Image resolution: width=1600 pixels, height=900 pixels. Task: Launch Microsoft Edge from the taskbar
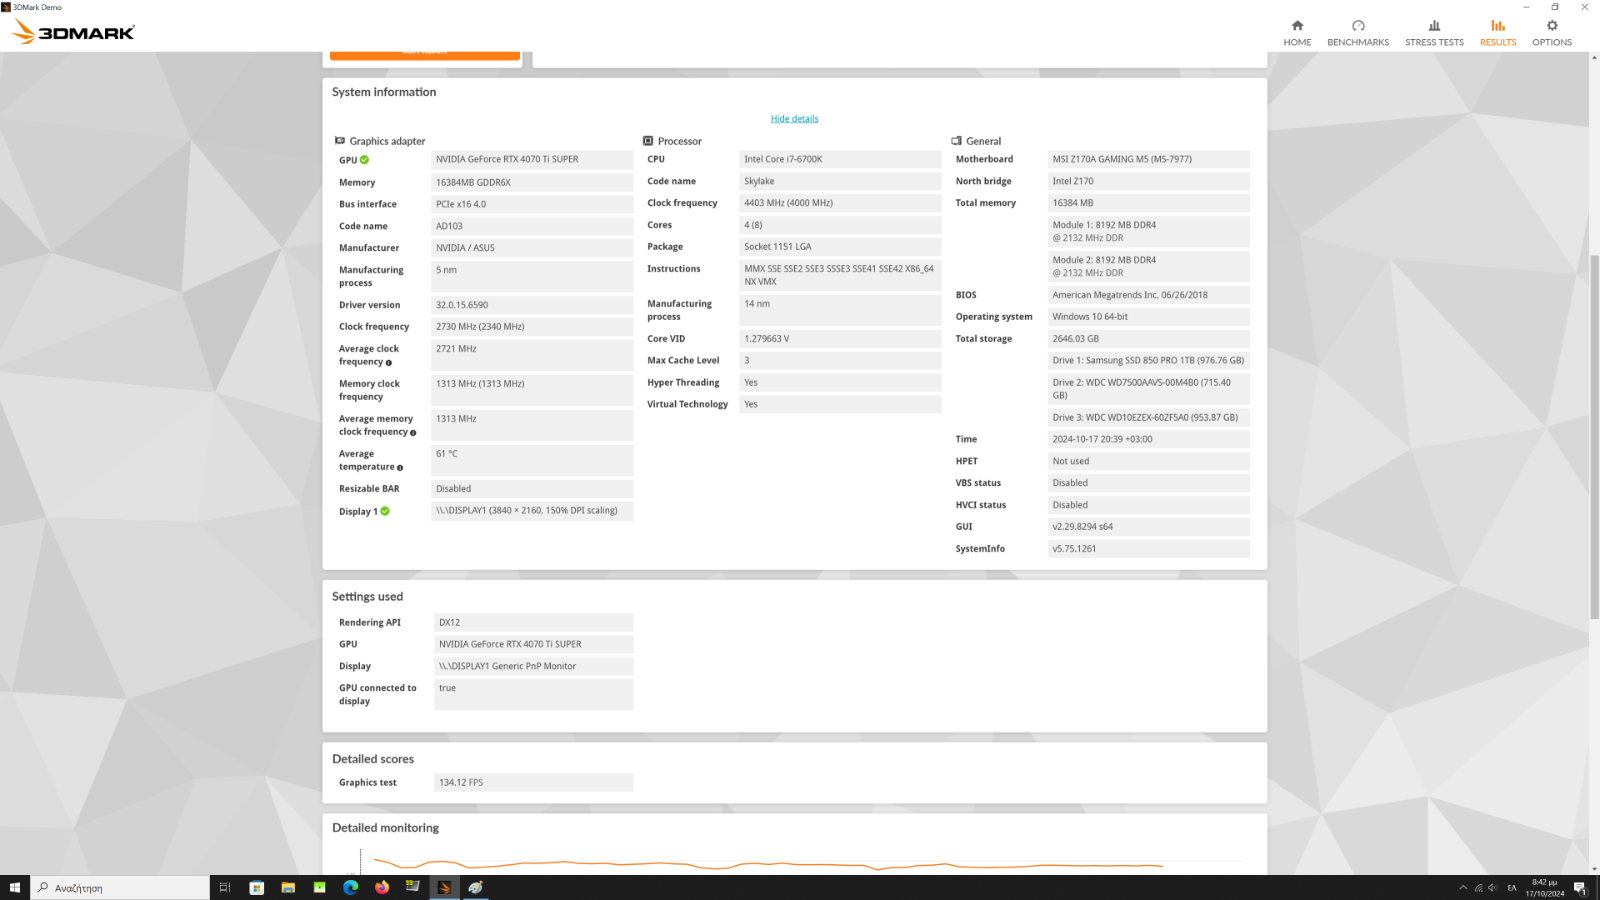[x=351, y=887]
